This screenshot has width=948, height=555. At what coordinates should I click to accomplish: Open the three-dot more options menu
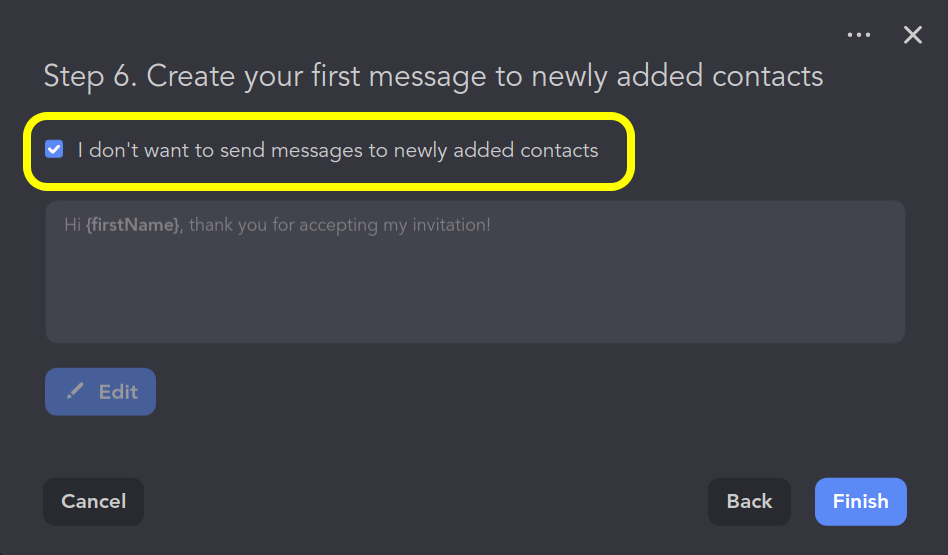pos(859,34)
